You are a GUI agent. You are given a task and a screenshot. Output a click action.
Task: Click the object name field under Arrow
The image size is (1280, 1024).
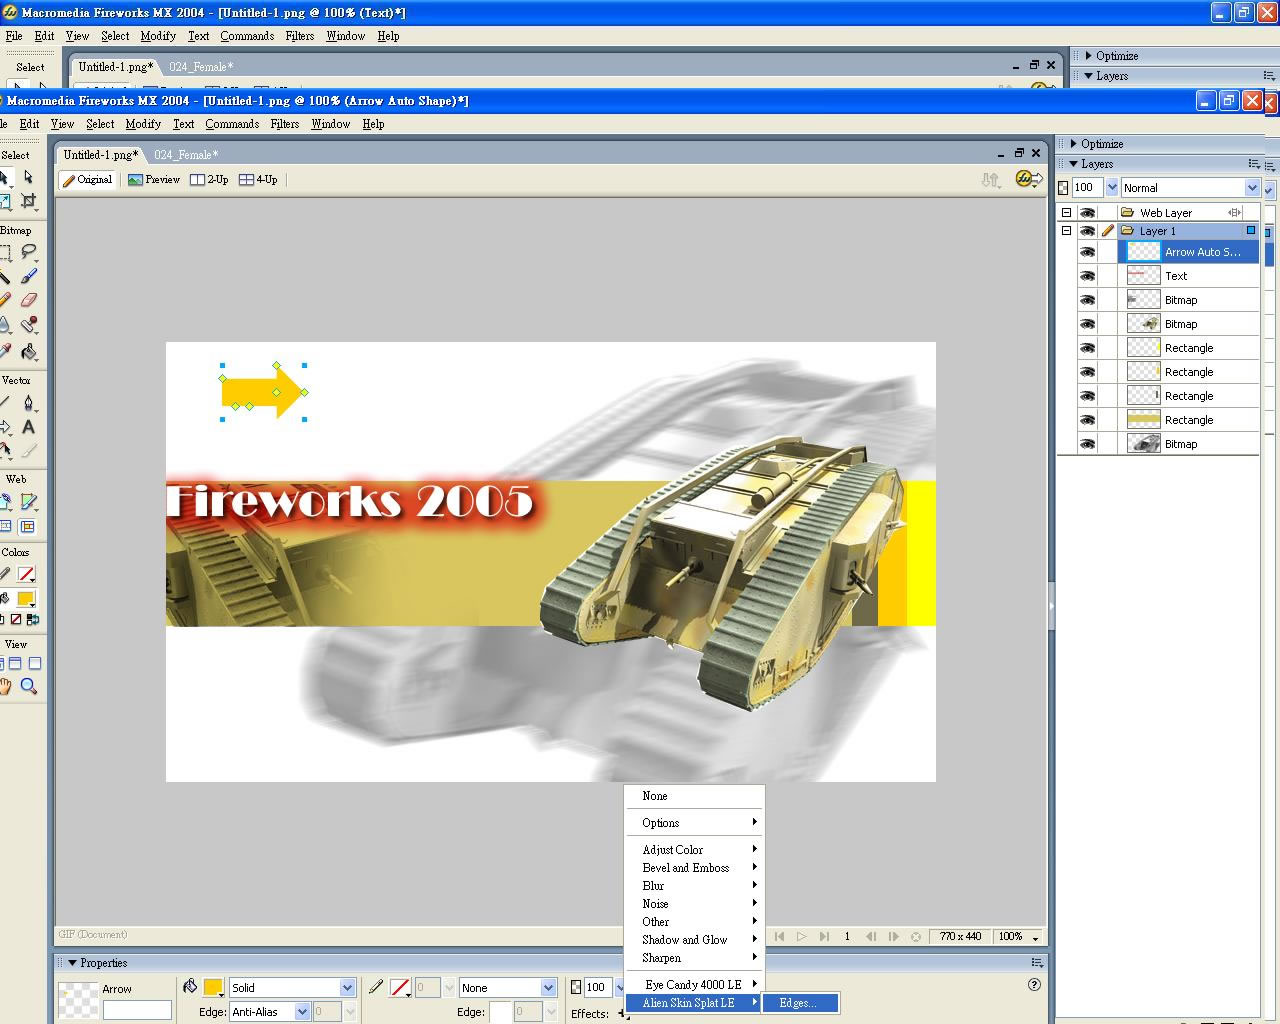coord(137,1010)
